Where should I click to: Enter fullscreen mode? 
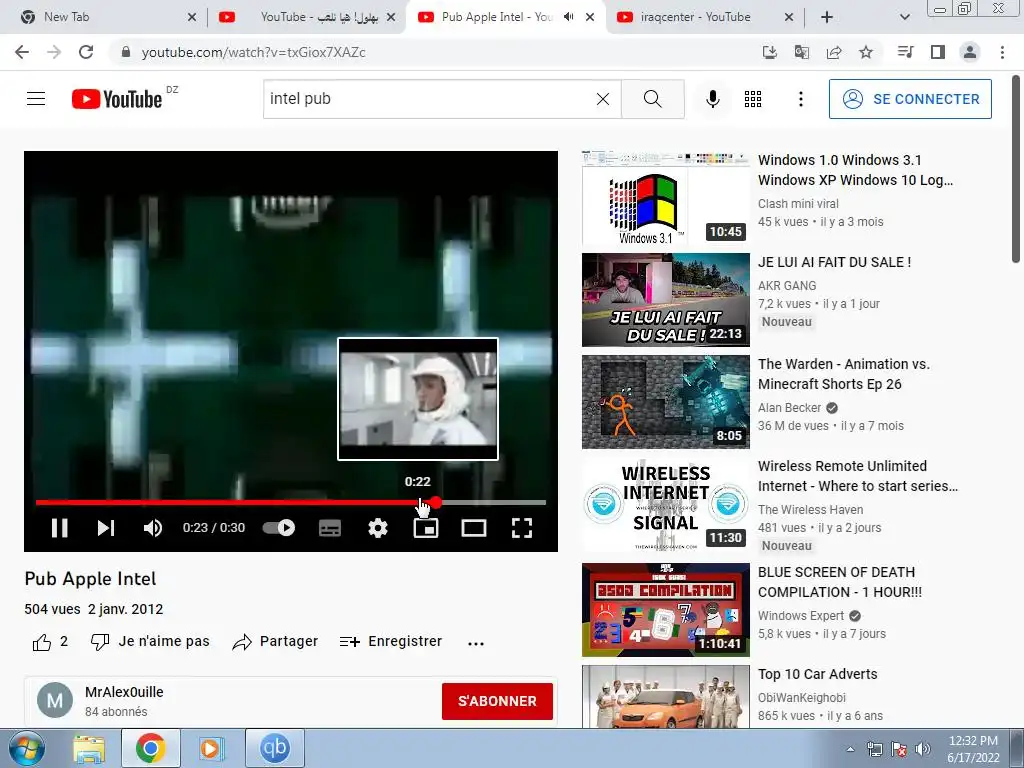click(522, 528)
